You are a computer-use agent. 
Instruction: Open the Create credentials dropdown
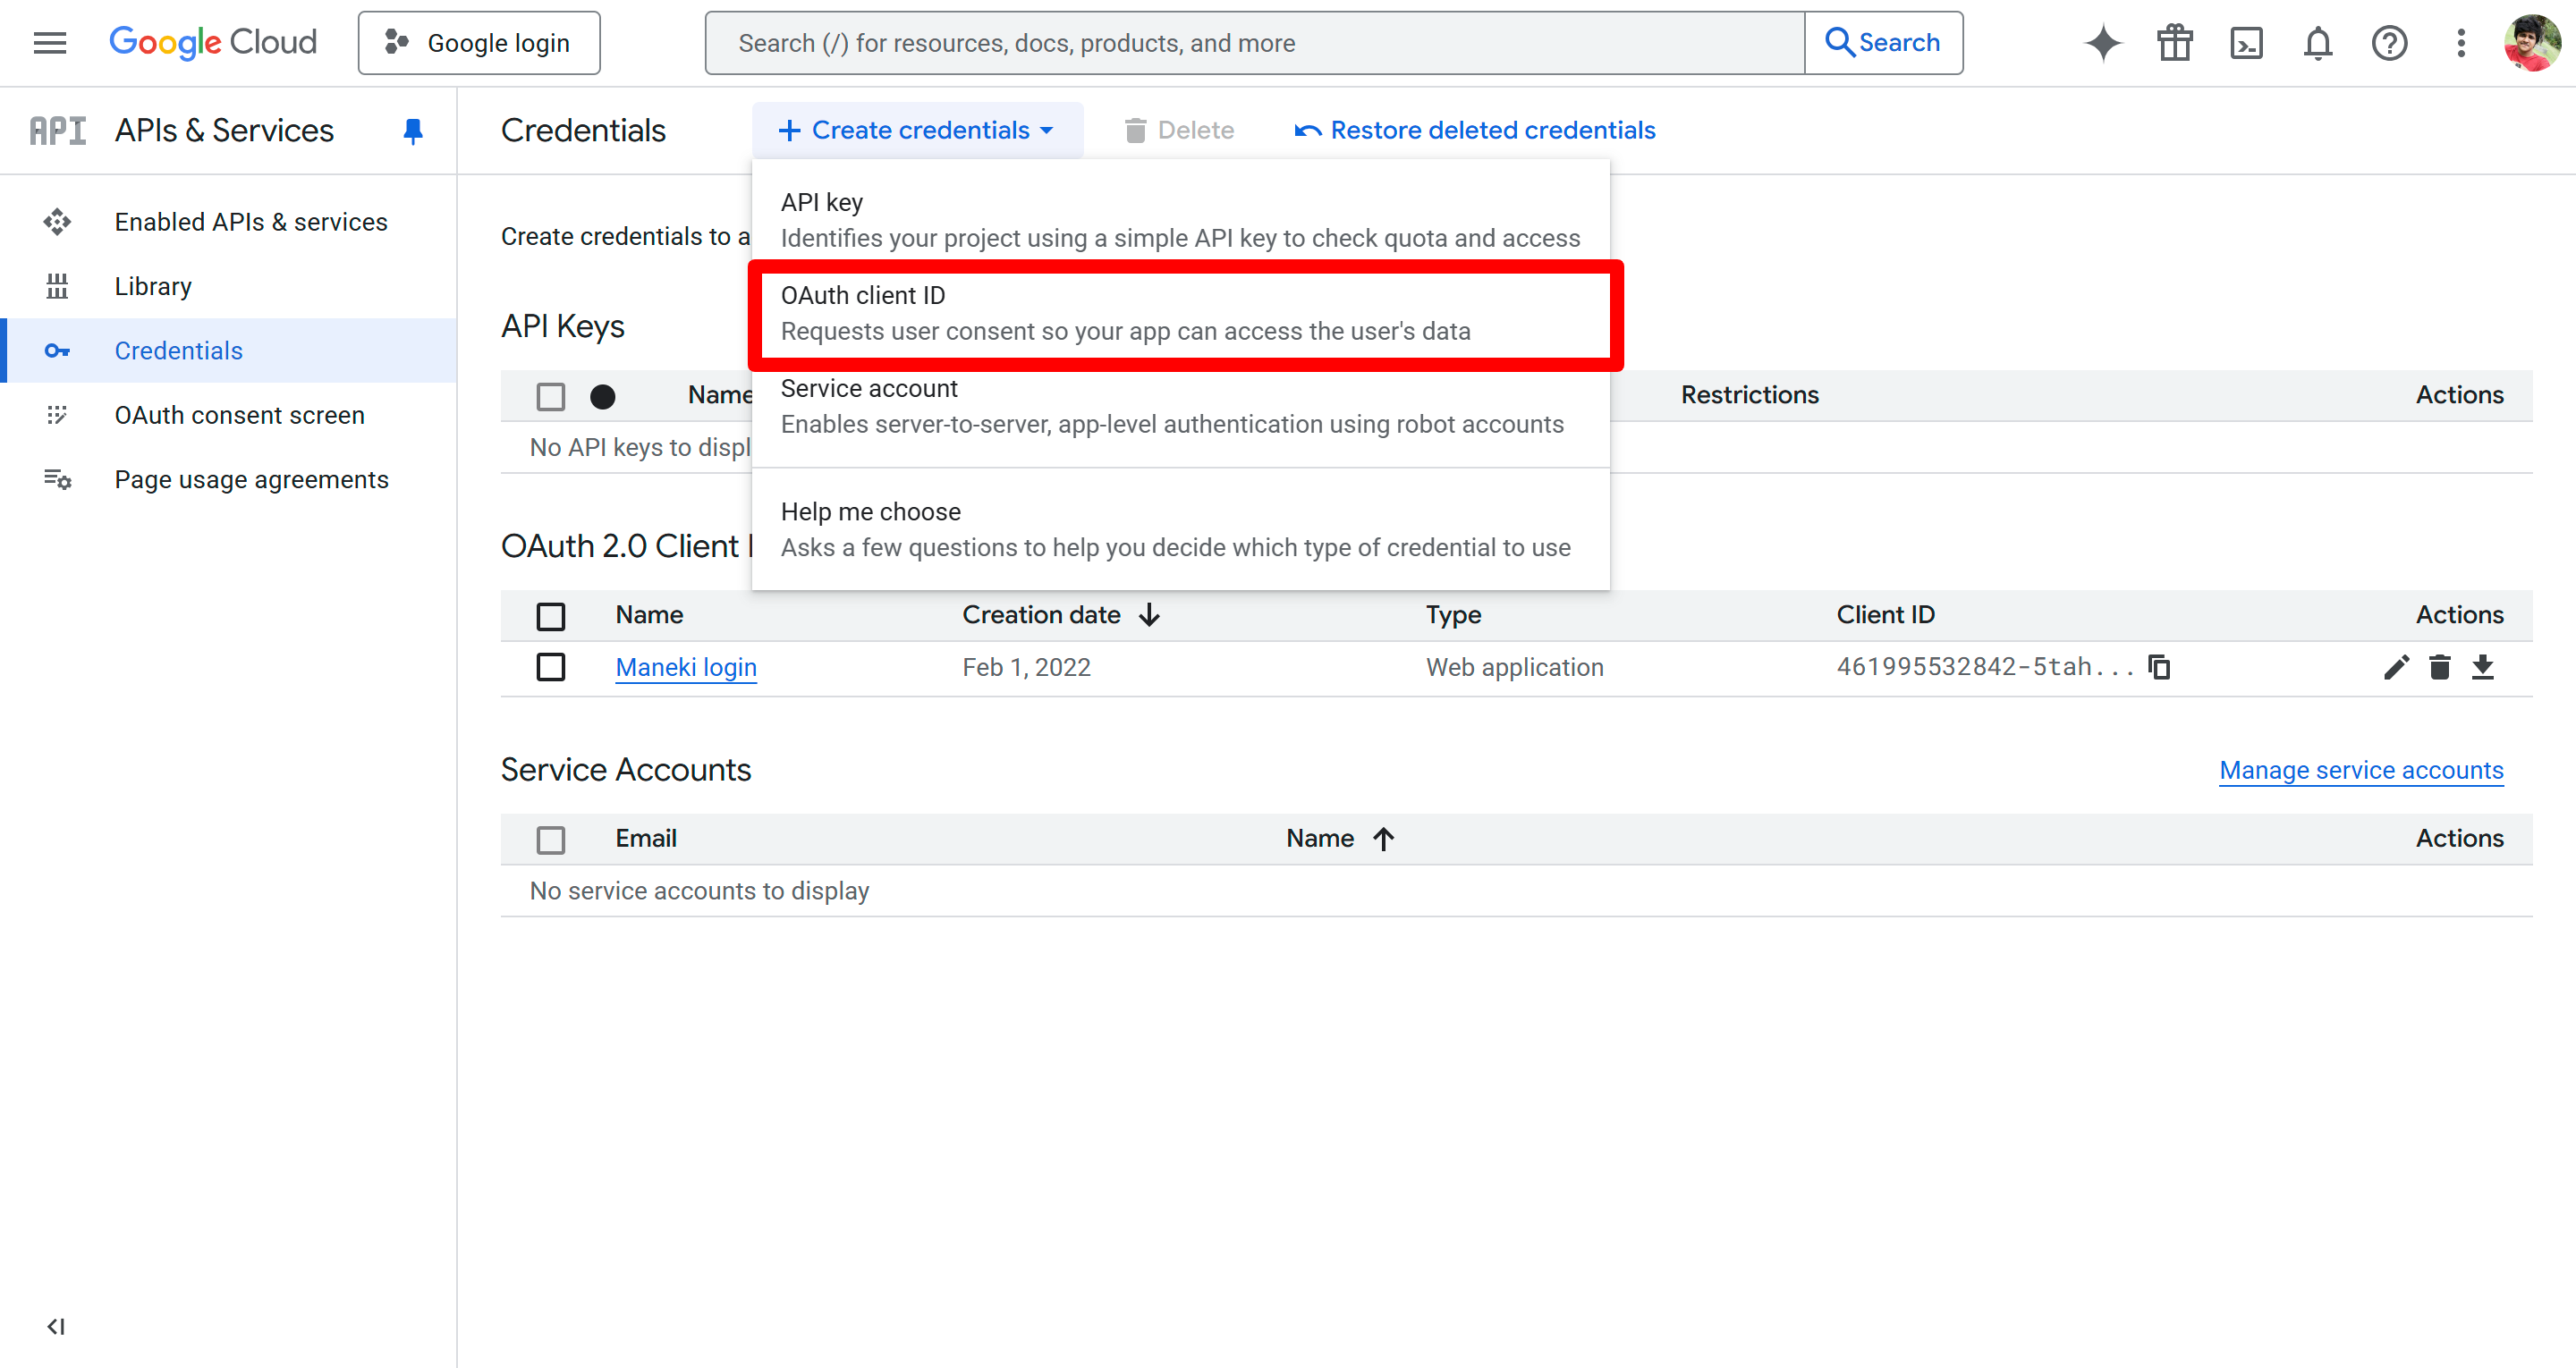[x=916, y=130]
